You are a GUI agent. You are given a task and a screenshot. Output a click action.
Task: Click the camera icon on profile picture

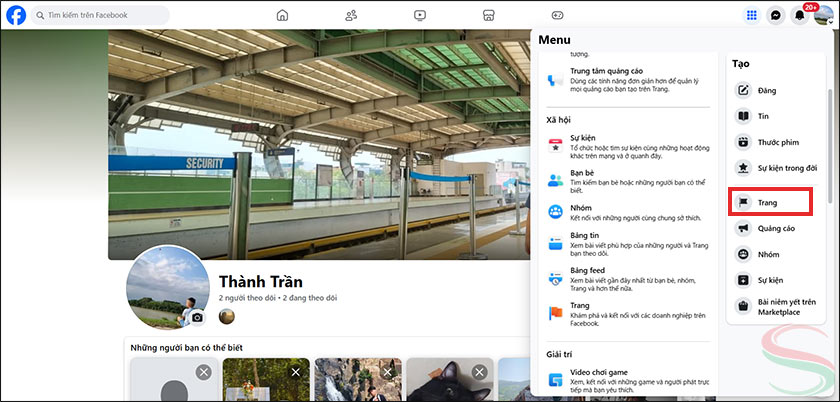click(198, 317)
